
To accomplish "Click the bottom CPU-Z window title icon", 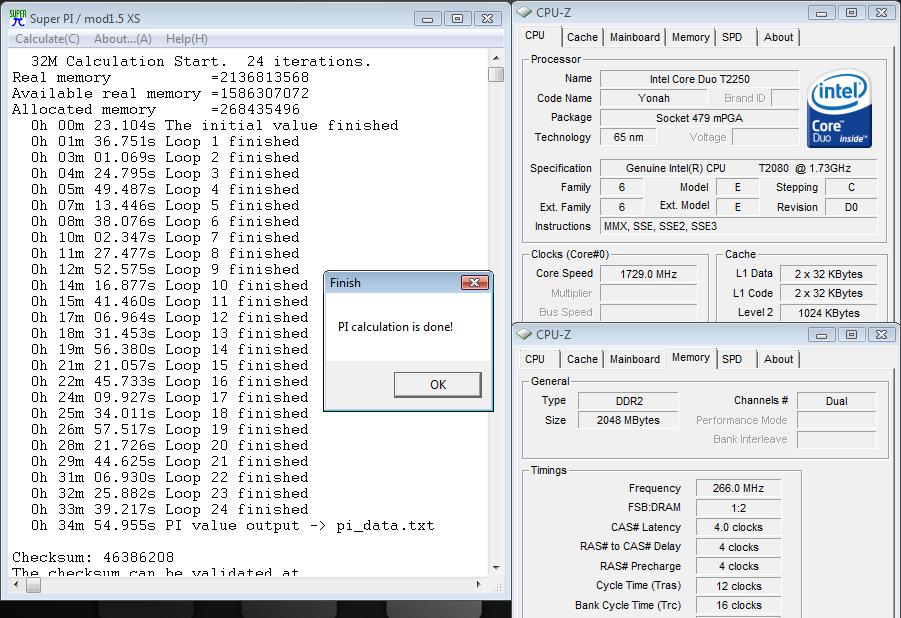I will click(x=523, y=334).
